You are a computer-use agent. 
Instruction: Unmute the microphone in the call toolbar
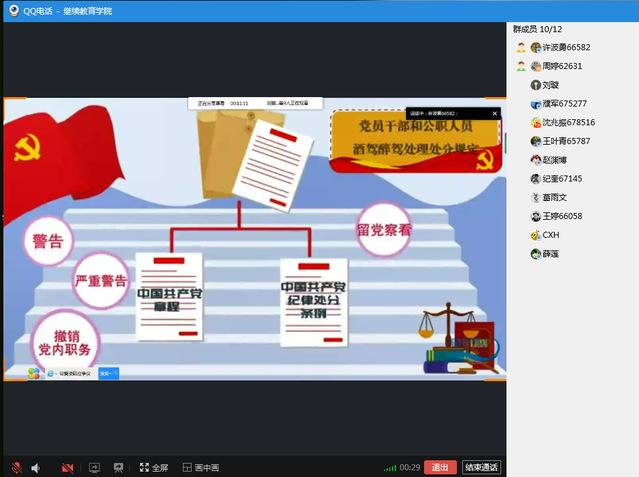(16, 467)
